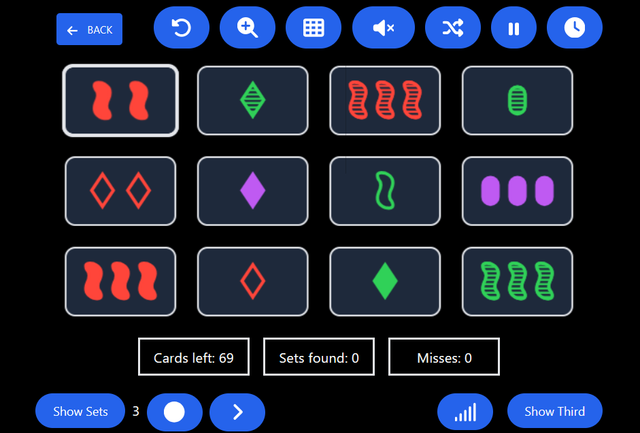Select the three solid purple ovals card
The image size is (640, 433).
[x=517, y=191]
